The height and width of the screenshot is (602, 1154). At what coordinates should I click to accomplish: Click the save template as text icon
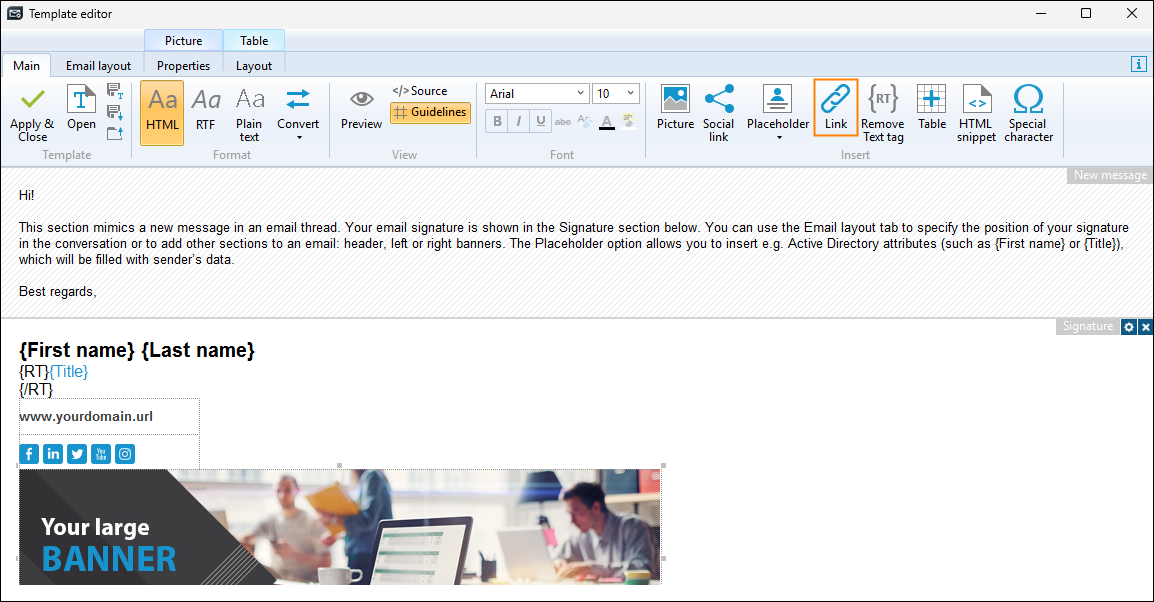tap(115, 91)
